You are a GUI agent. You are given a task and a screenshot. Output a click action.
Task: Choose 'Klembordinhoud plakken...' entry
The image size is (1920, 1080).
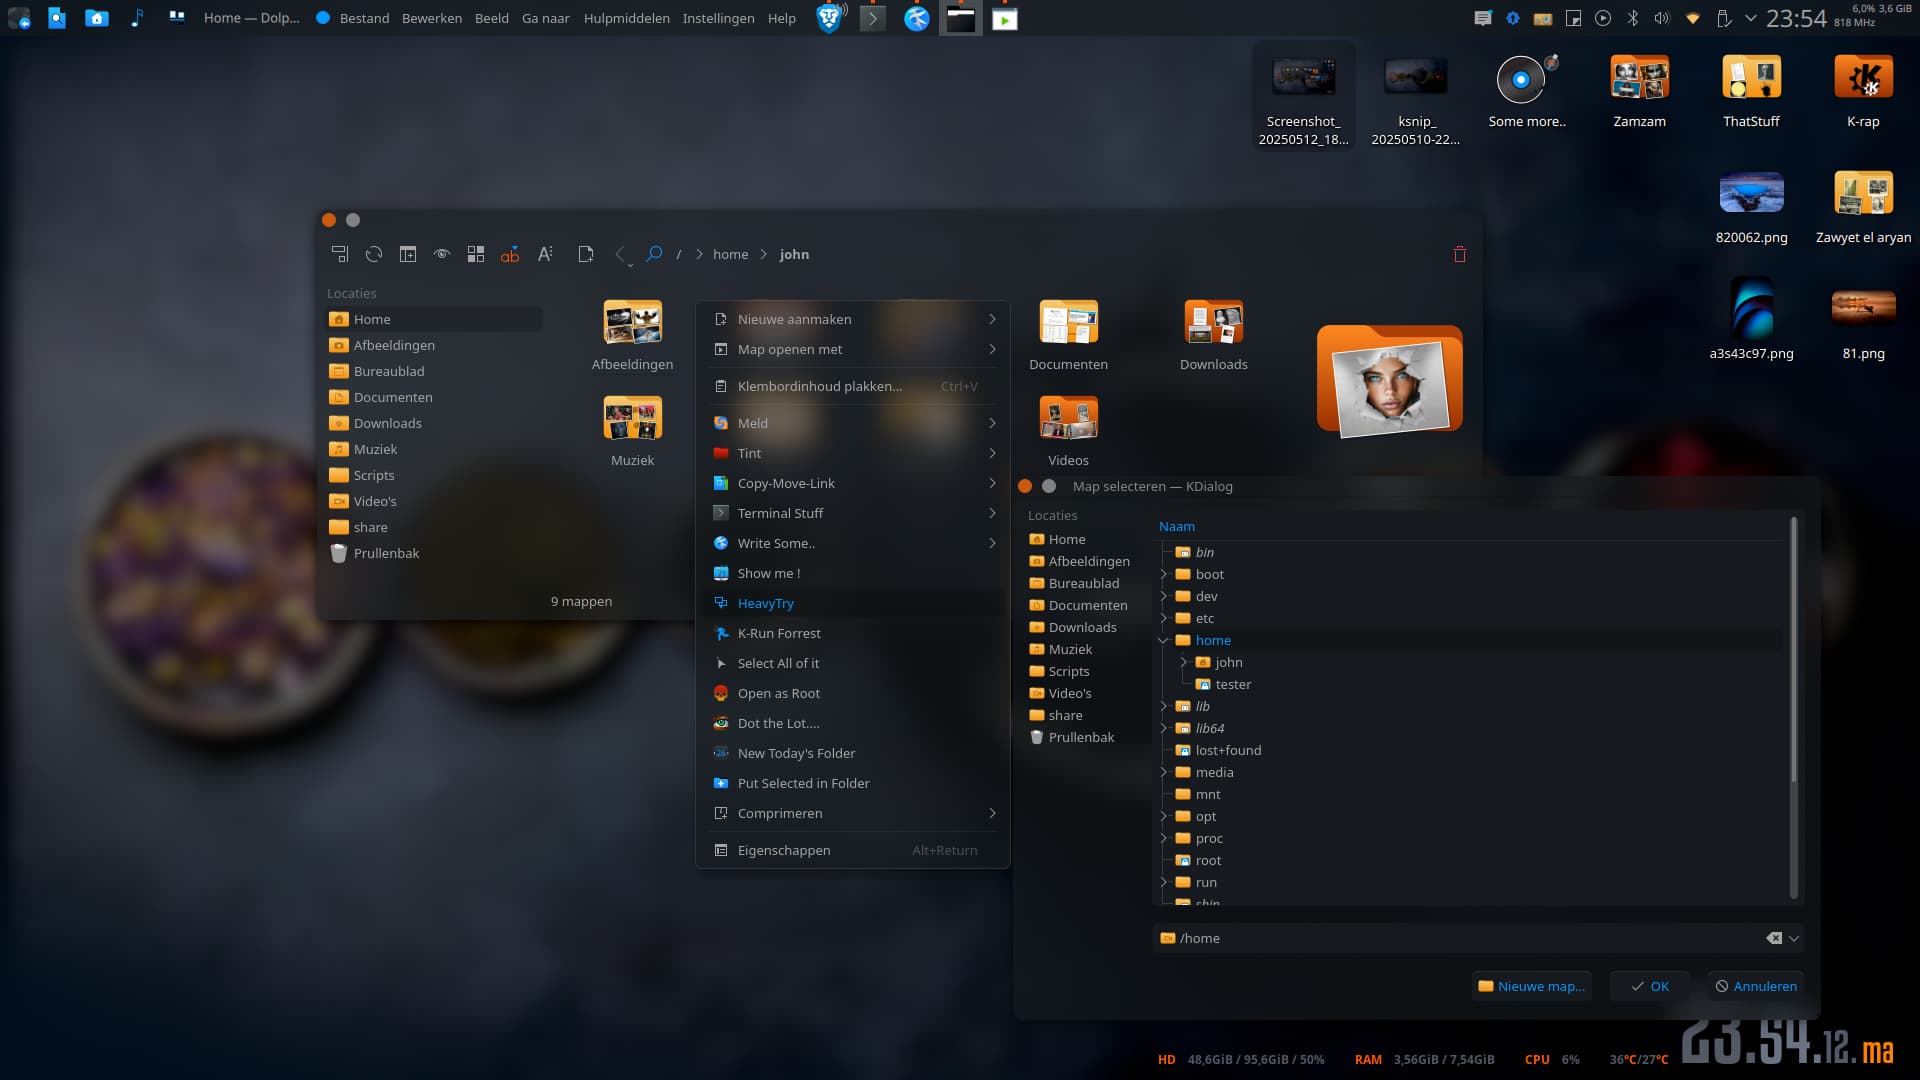click(853, 386)
